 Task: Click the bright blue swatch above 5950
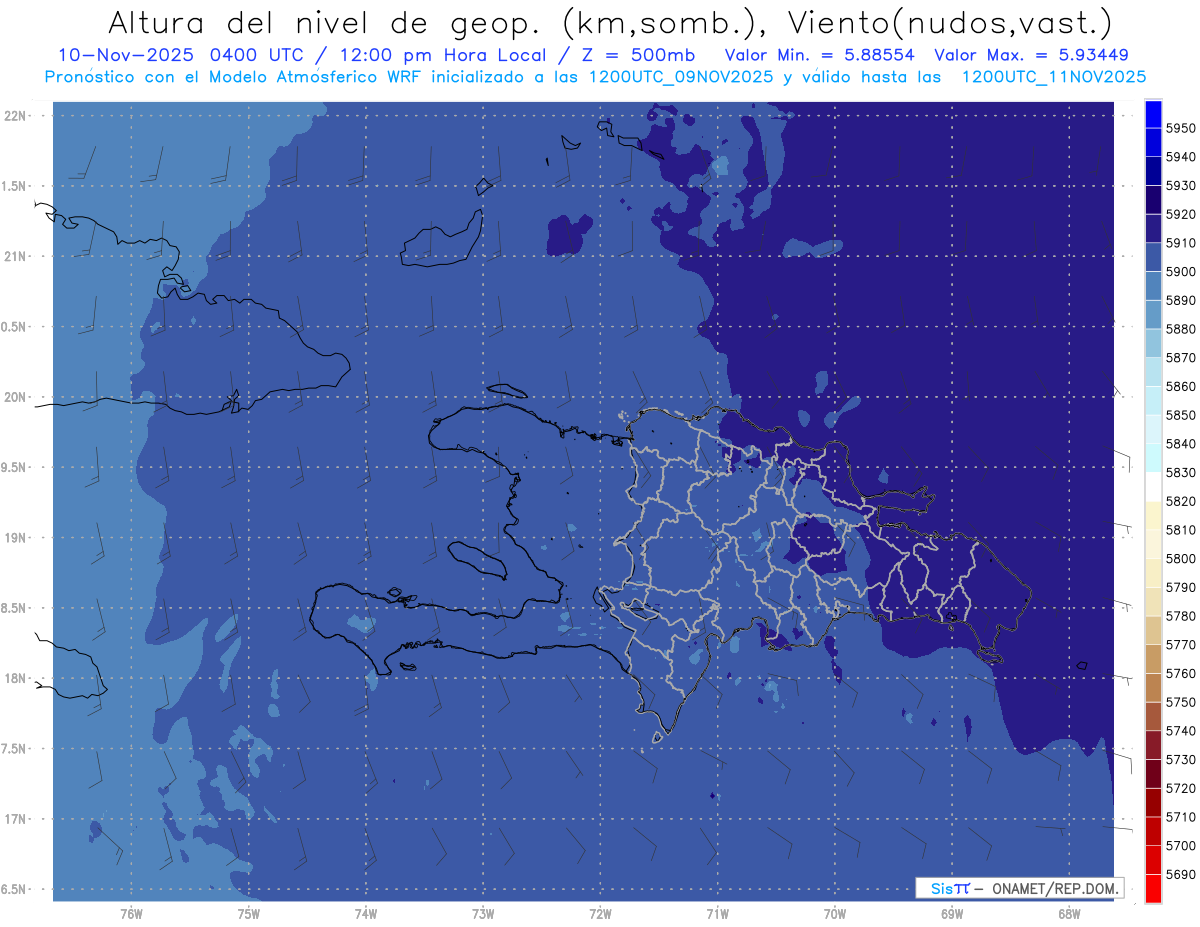[x=1153, y=114]
